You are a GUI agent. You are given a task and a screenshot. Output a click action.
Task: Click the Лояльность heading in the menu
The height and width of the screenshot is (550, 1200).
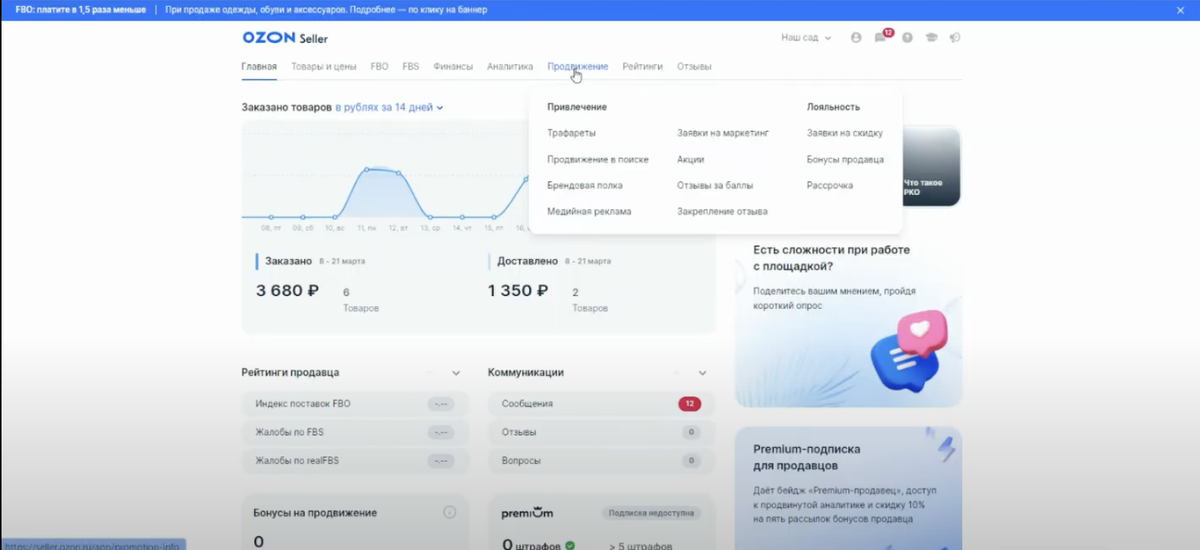[833, 107]
